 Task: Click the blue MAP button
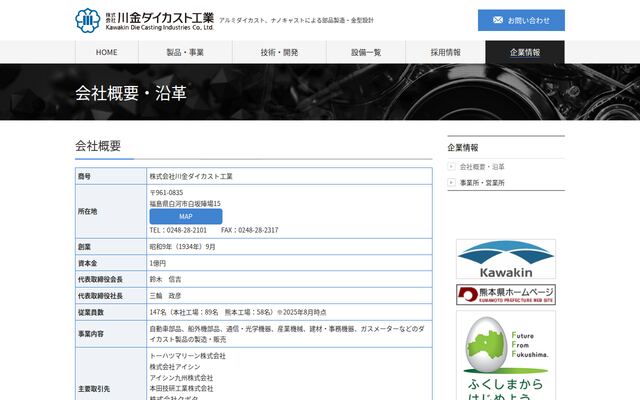click(186, 216)
